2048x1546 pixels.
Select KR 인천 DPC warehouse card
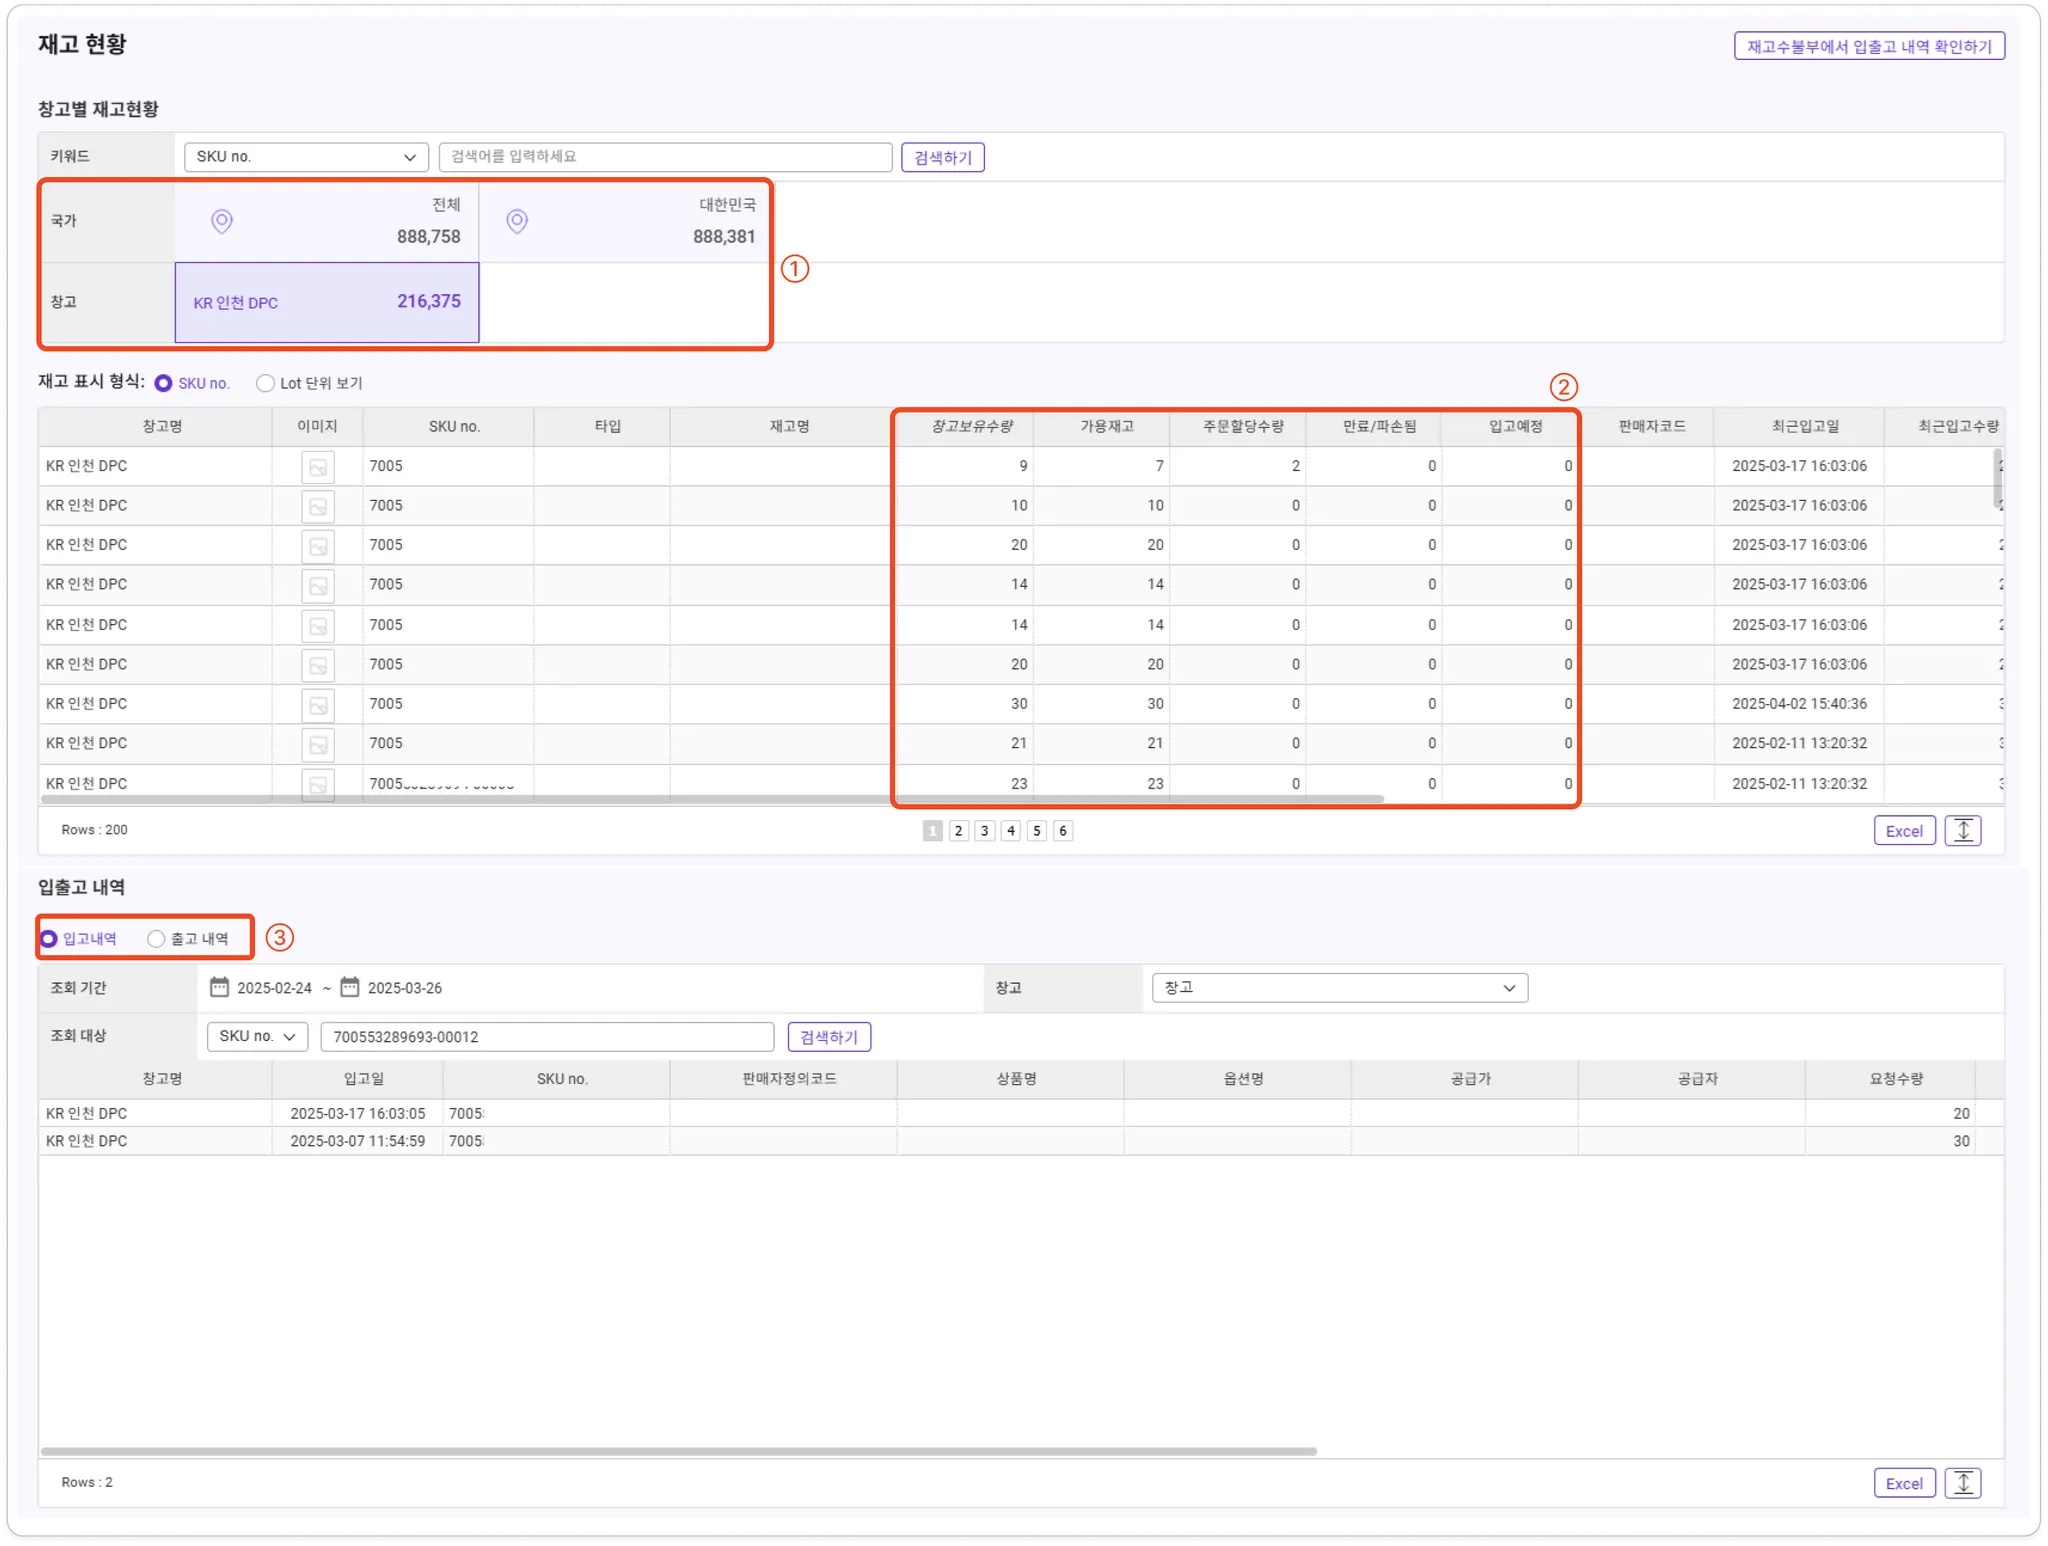(327, 303)
